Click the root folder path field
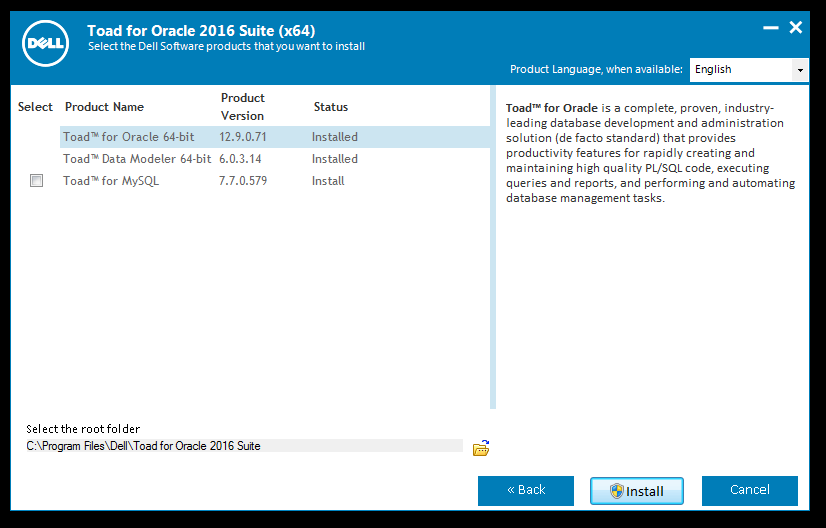Image resolution: width=826 pixels, height=528 pixels. pos(244,446)
